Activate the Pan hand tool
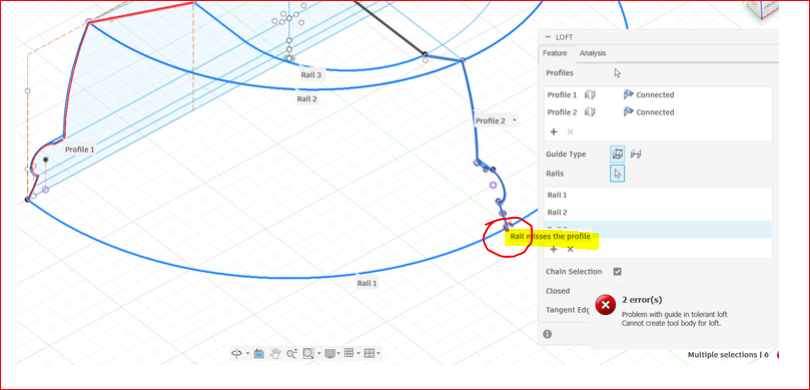 (276, 353)
